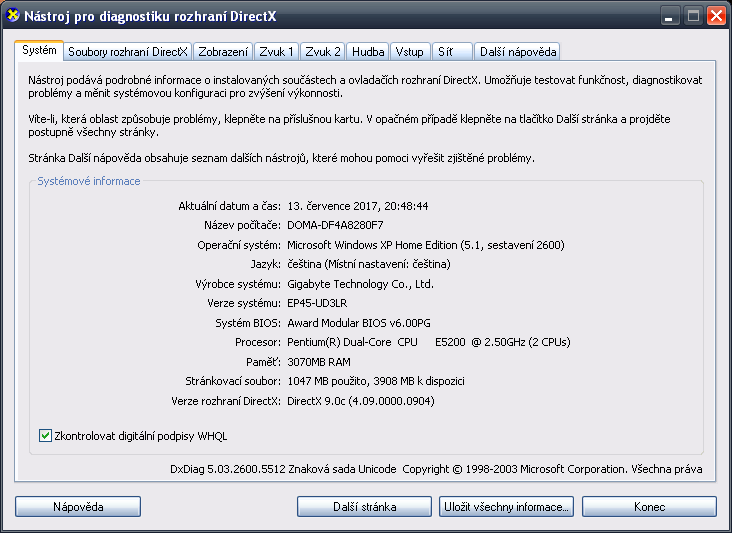
Task: Click the Pentium(R) Dual-Core processor value
Action: pyautogui.click(x=429, y=342)
